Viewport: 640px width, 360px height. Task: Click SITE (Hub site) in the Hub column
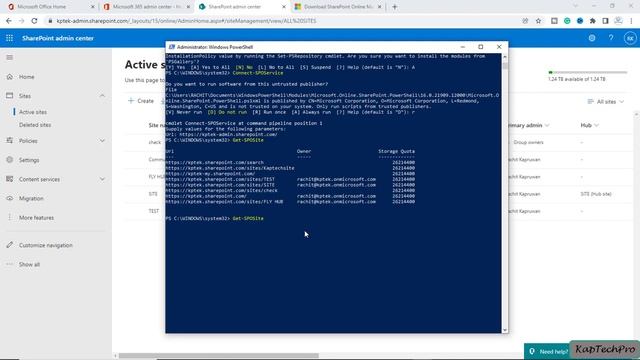tap(596, 194)
